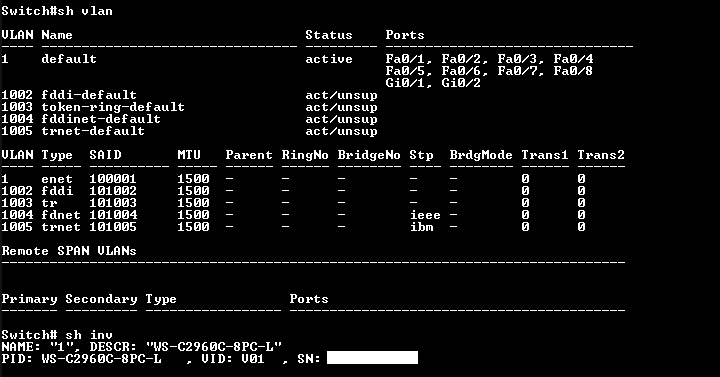Select the 'BrdgMode' column header
The image size is (720, 377).
tap(481, 155)
